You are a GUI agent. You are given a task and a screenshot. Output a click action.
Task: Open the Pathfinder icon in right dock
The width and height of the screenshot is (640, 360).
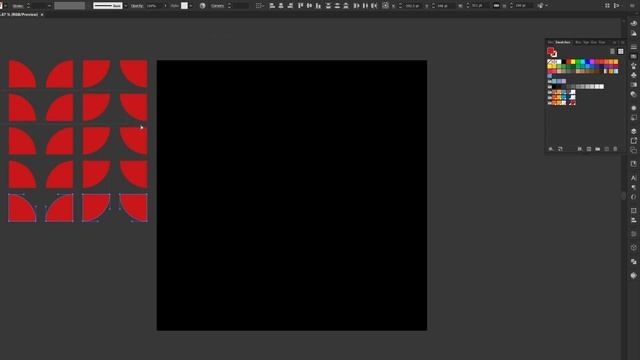click(633, 261)
